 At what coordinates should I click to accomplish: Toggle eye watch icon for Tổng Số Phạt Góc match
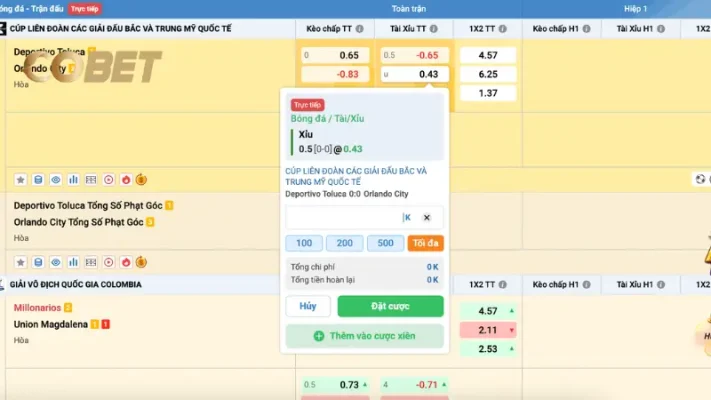coord(56,262)
